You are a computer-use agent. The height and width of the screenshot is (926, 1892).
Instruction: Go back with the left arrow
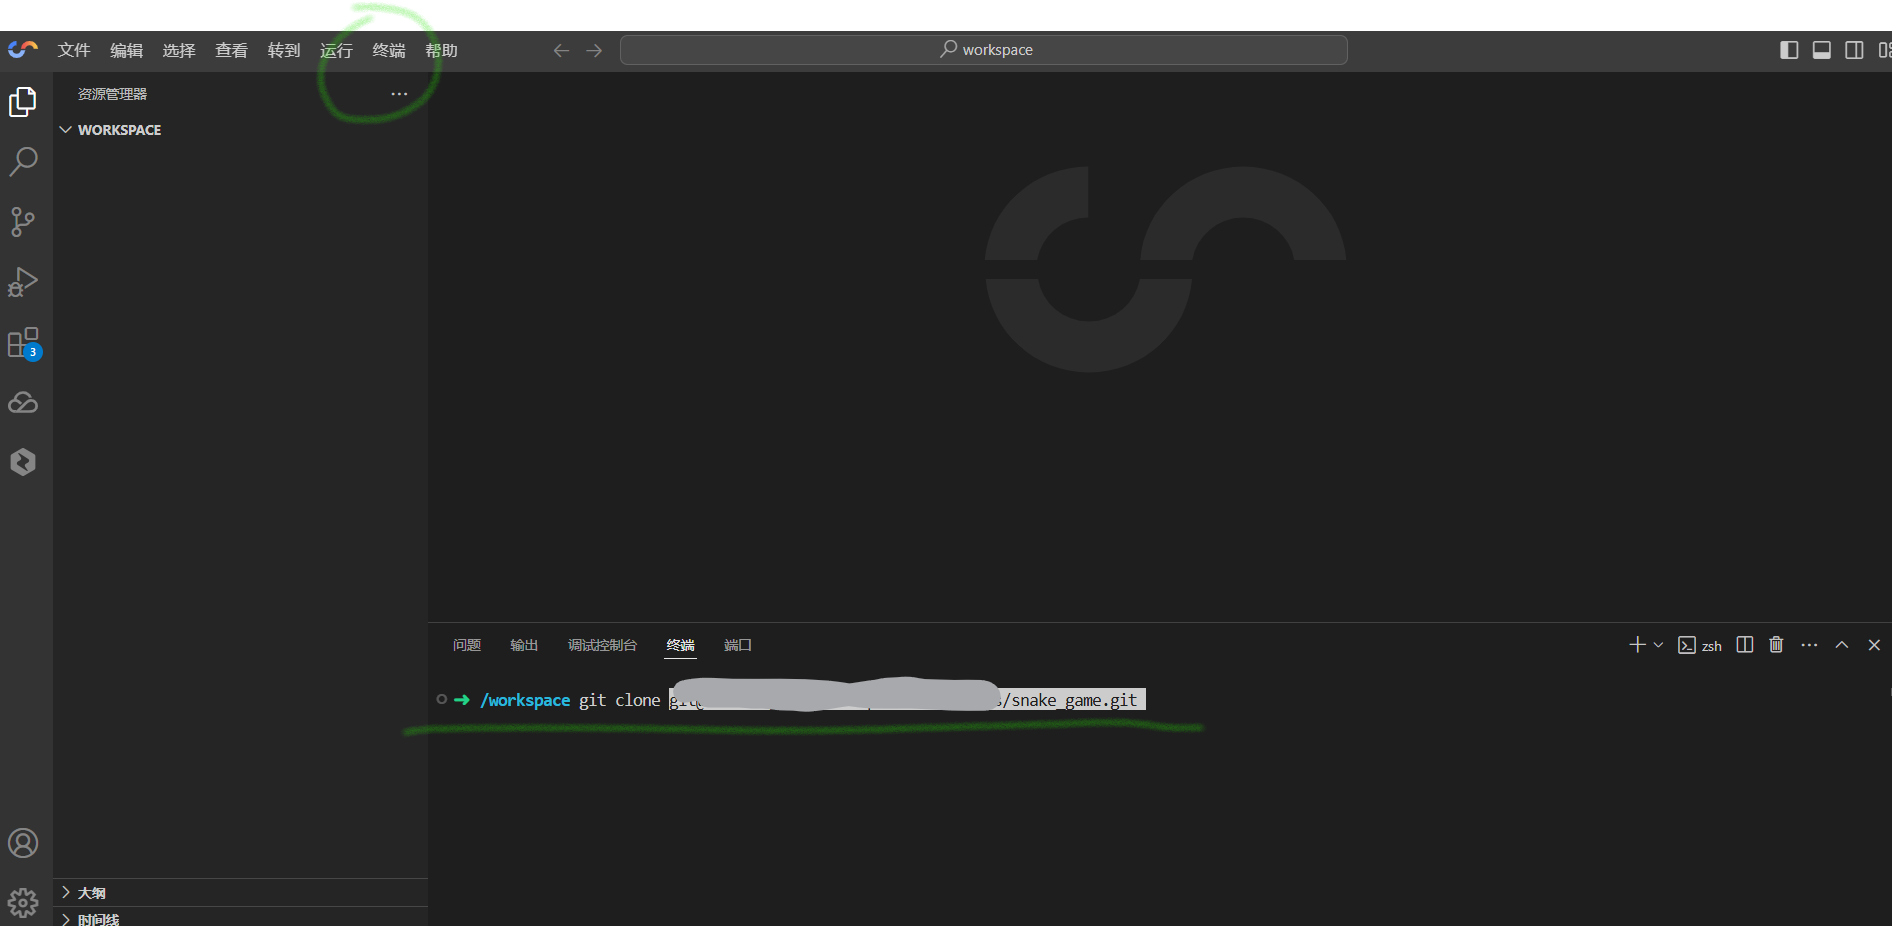561,50
